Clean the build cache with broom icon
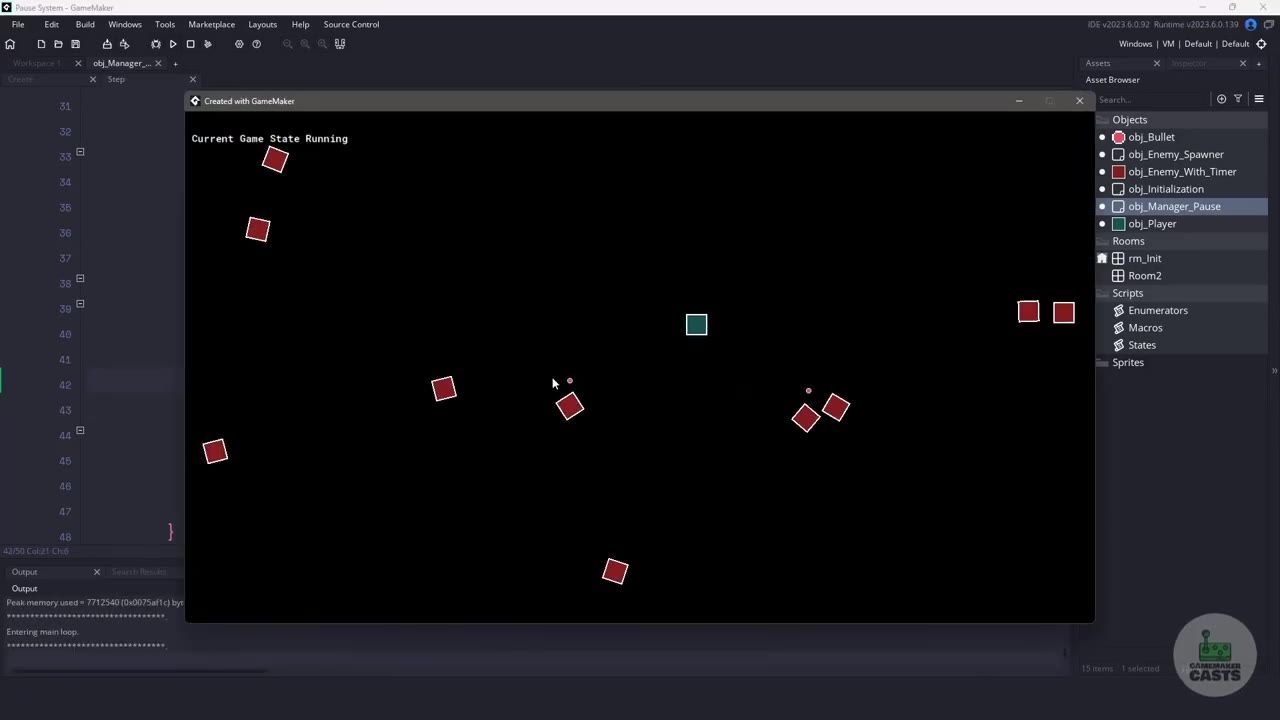Viewport: 1280px width, 720px height. point(208,44)
